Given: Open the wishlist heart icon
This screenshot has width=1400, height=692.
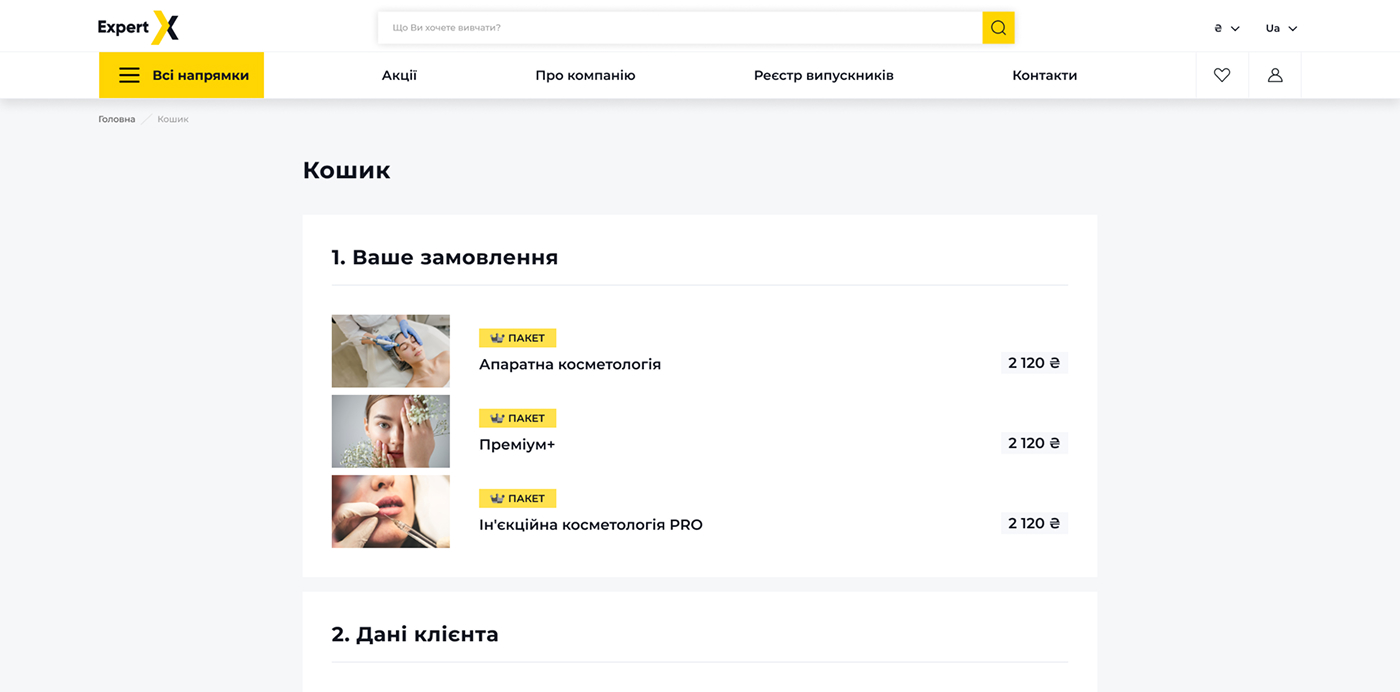Looking at the screenshot, I should [1221, 75].
